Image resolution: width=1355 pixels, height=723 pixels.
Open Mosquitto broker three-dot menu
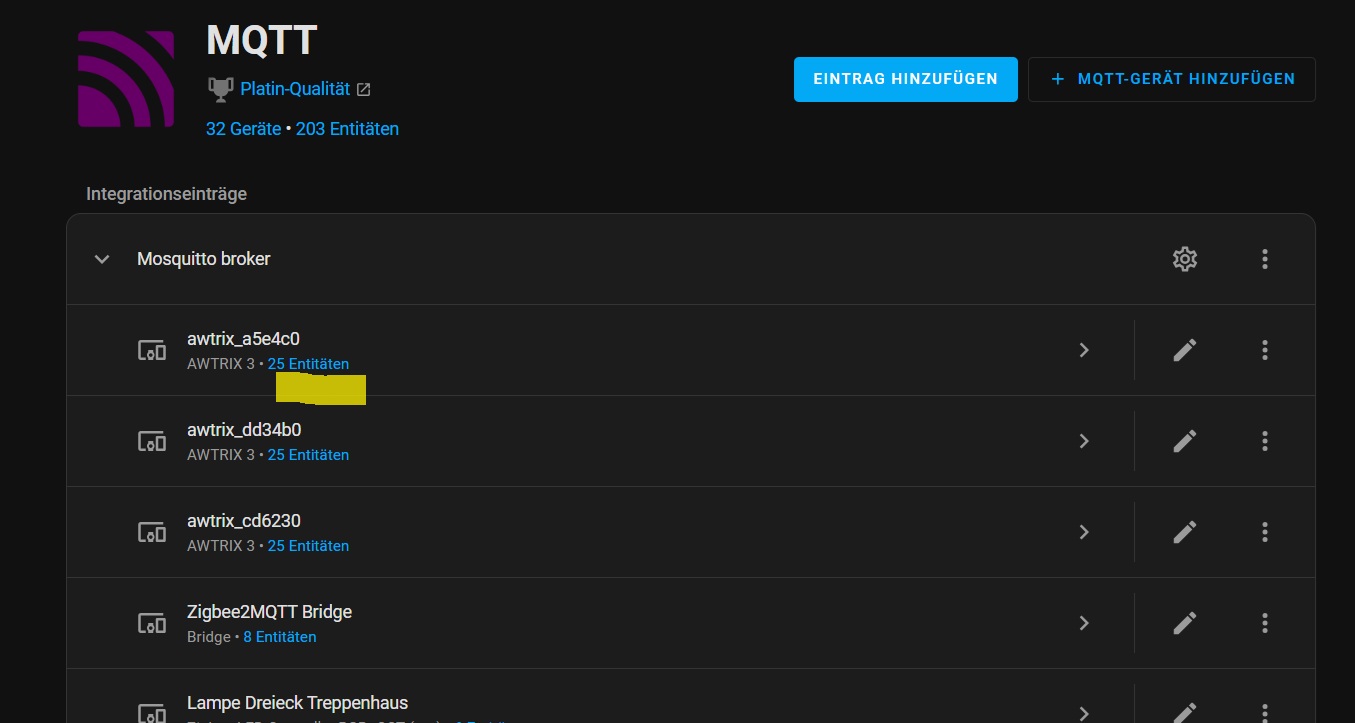[1265, 259]
